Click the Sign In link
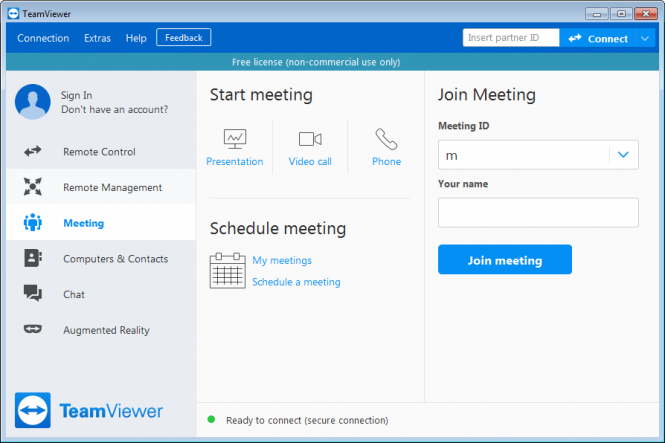Screen dimensions: 665x443 pyautogui.click(x=76, y=95)
